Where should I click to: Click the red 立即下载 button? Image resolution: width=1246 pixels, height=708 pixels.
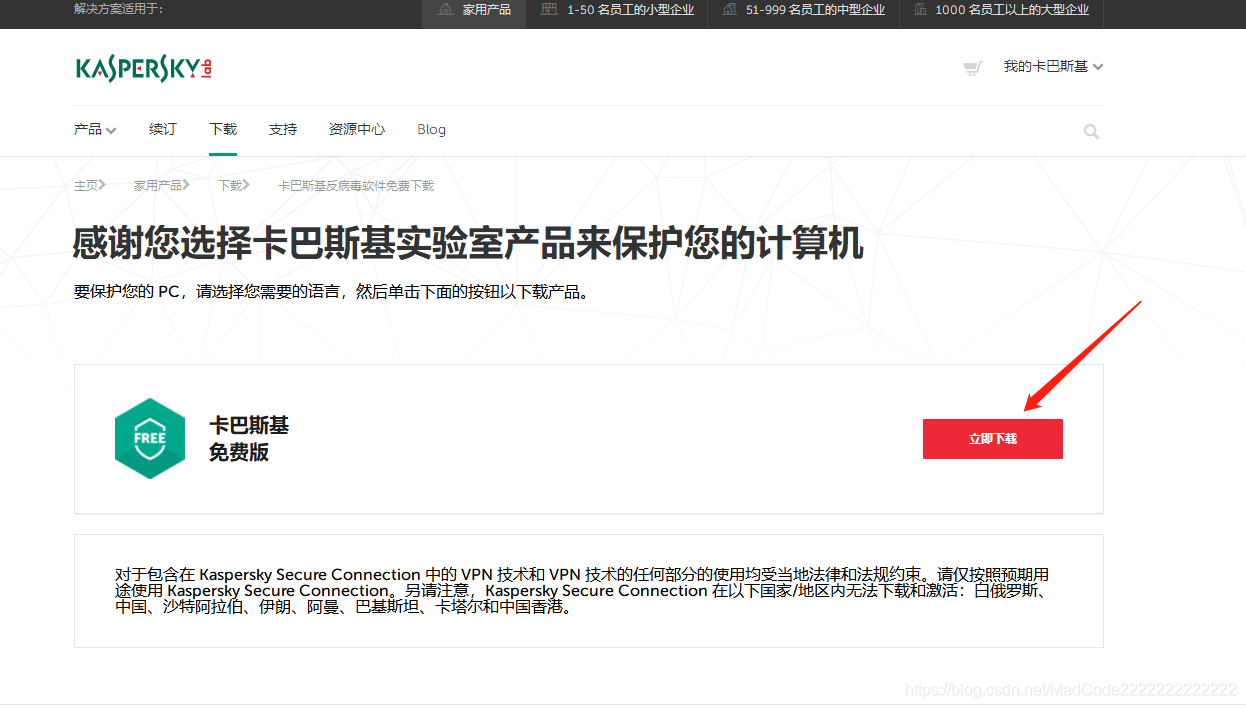pyautogui.click(x=993, y=439)
